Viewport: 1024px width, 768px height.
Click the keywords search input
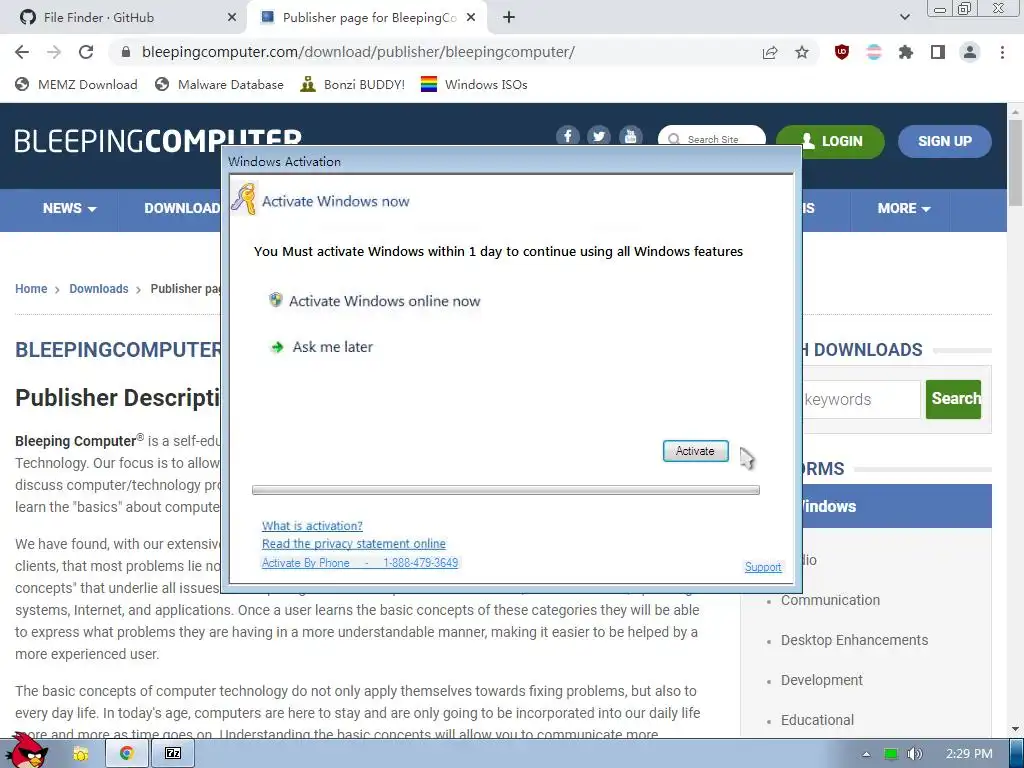[x=861, y=400]
